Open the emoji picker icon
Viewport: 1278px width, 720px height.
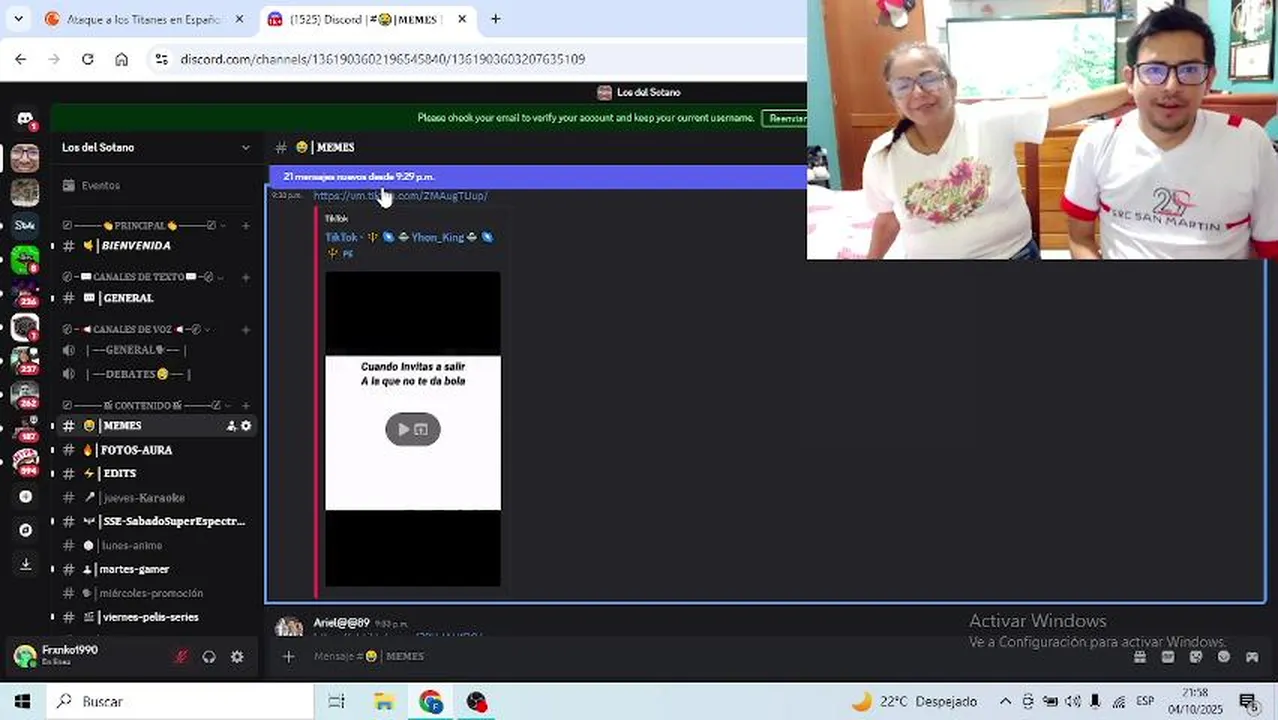[1224, 657]
